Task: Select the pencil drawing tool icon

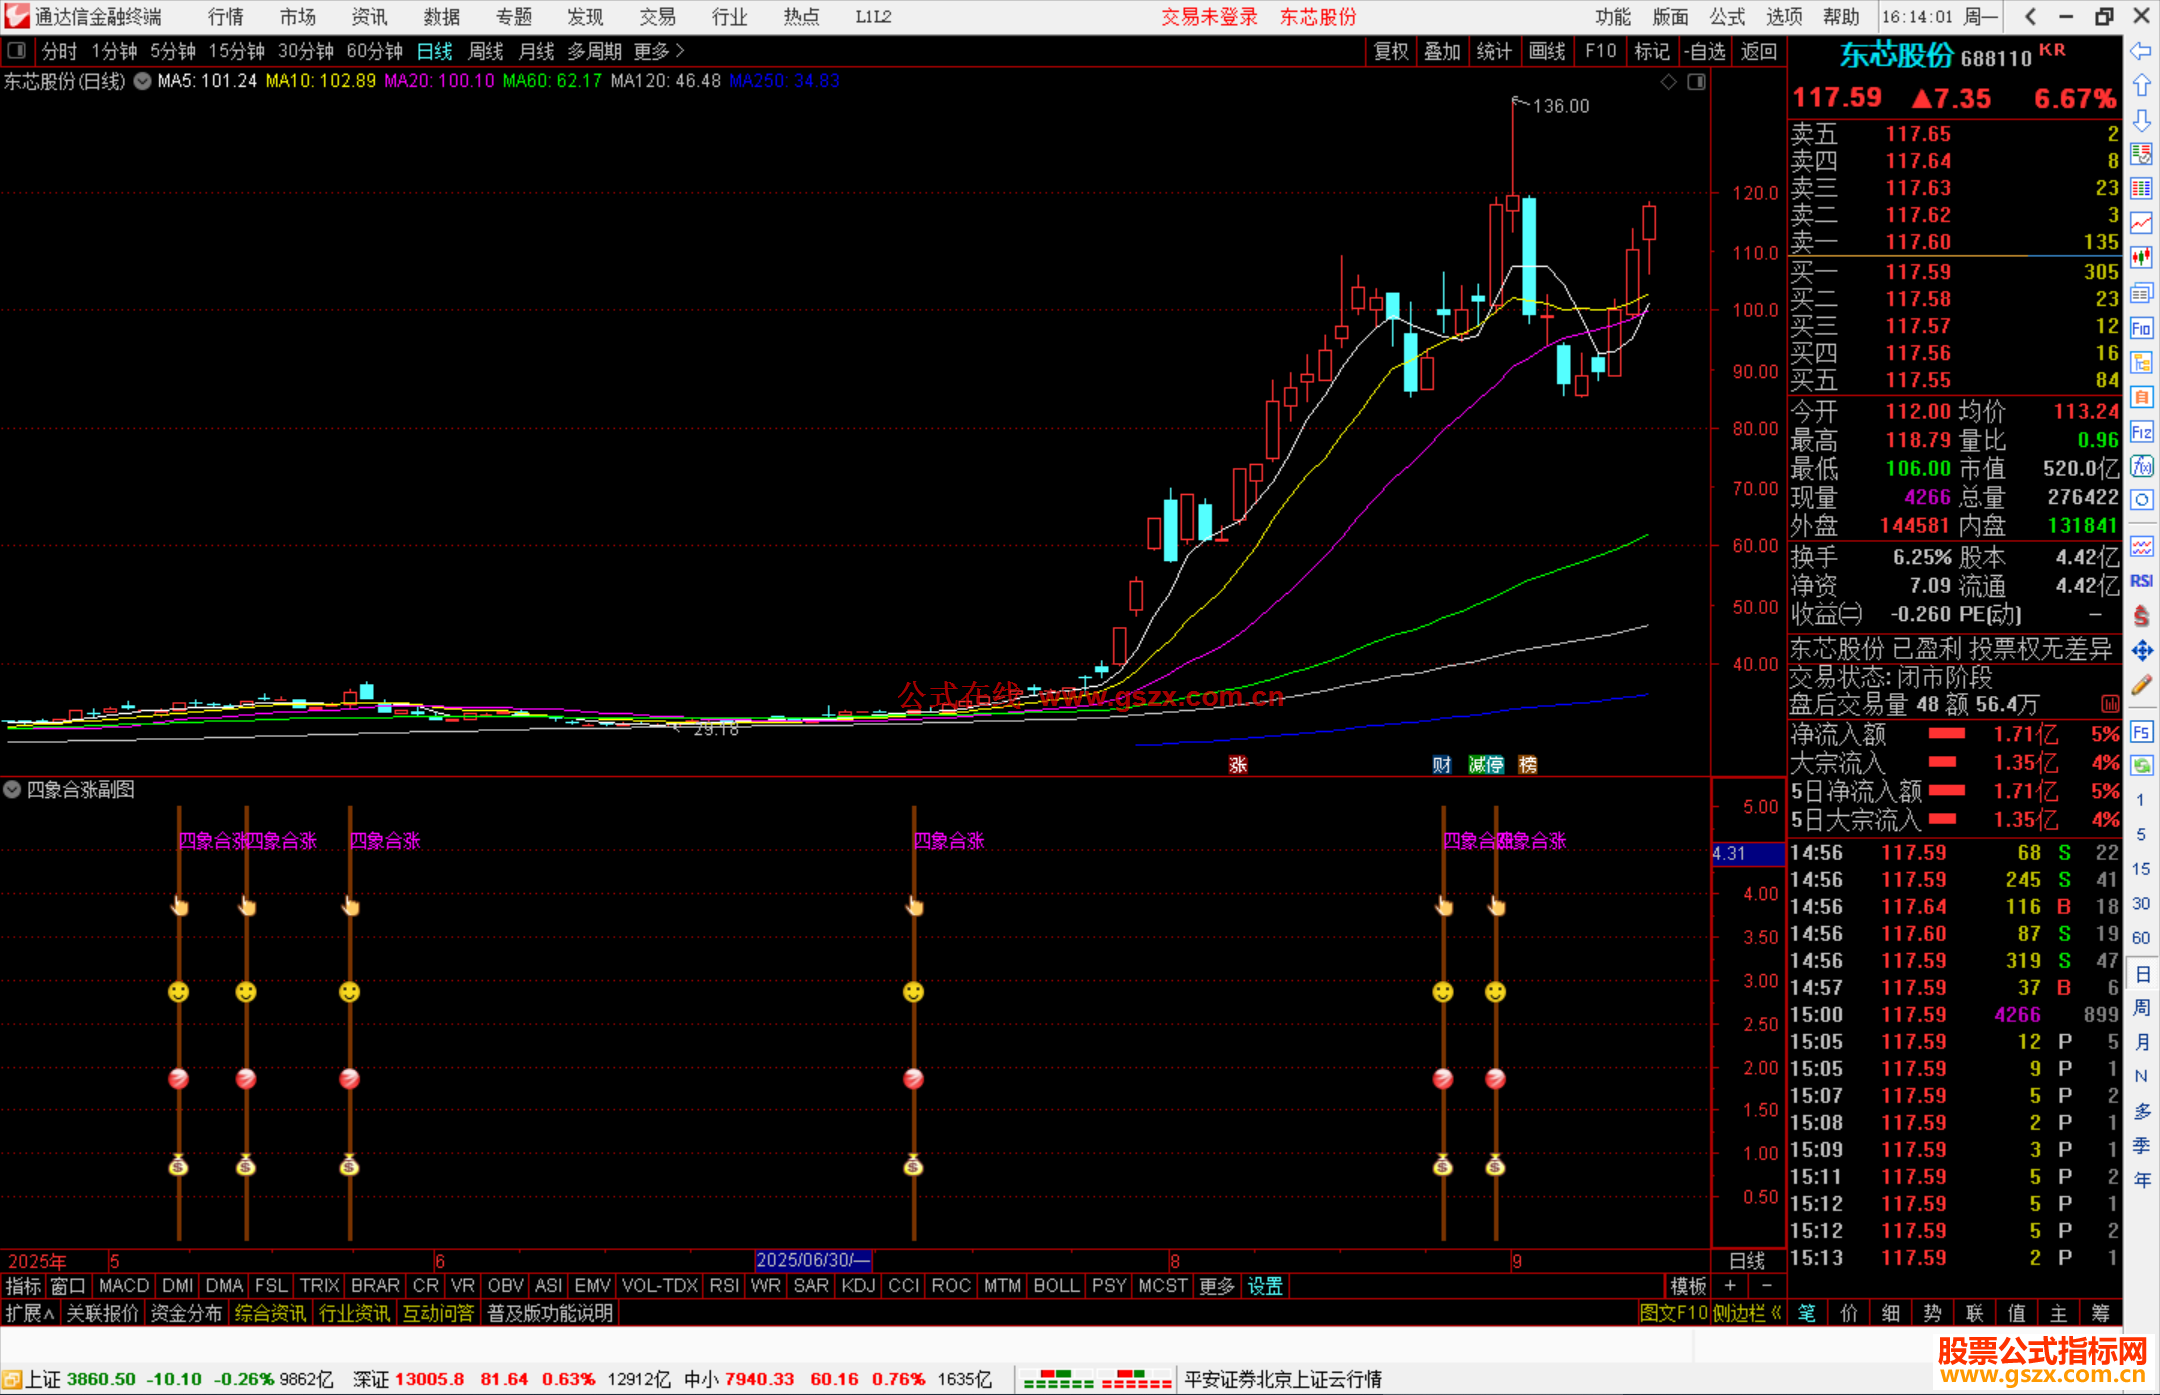Action: [x=2141, y=685]
